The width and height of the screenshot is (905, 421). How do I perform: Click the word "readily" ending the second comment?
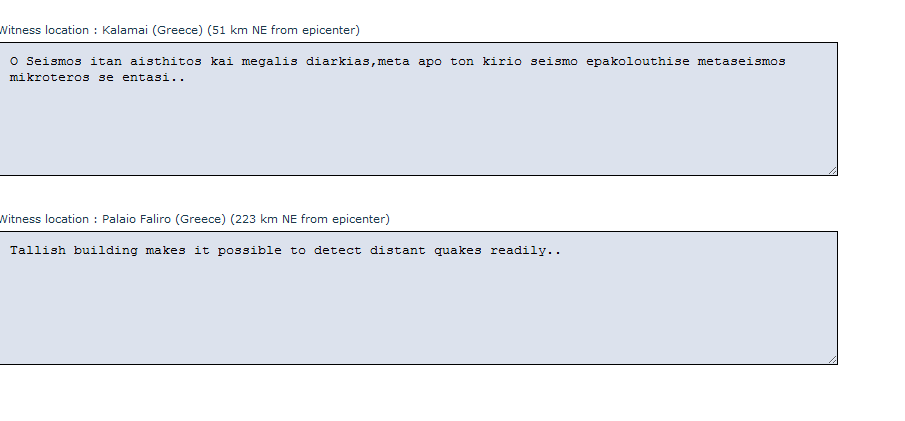coord(518,251)
